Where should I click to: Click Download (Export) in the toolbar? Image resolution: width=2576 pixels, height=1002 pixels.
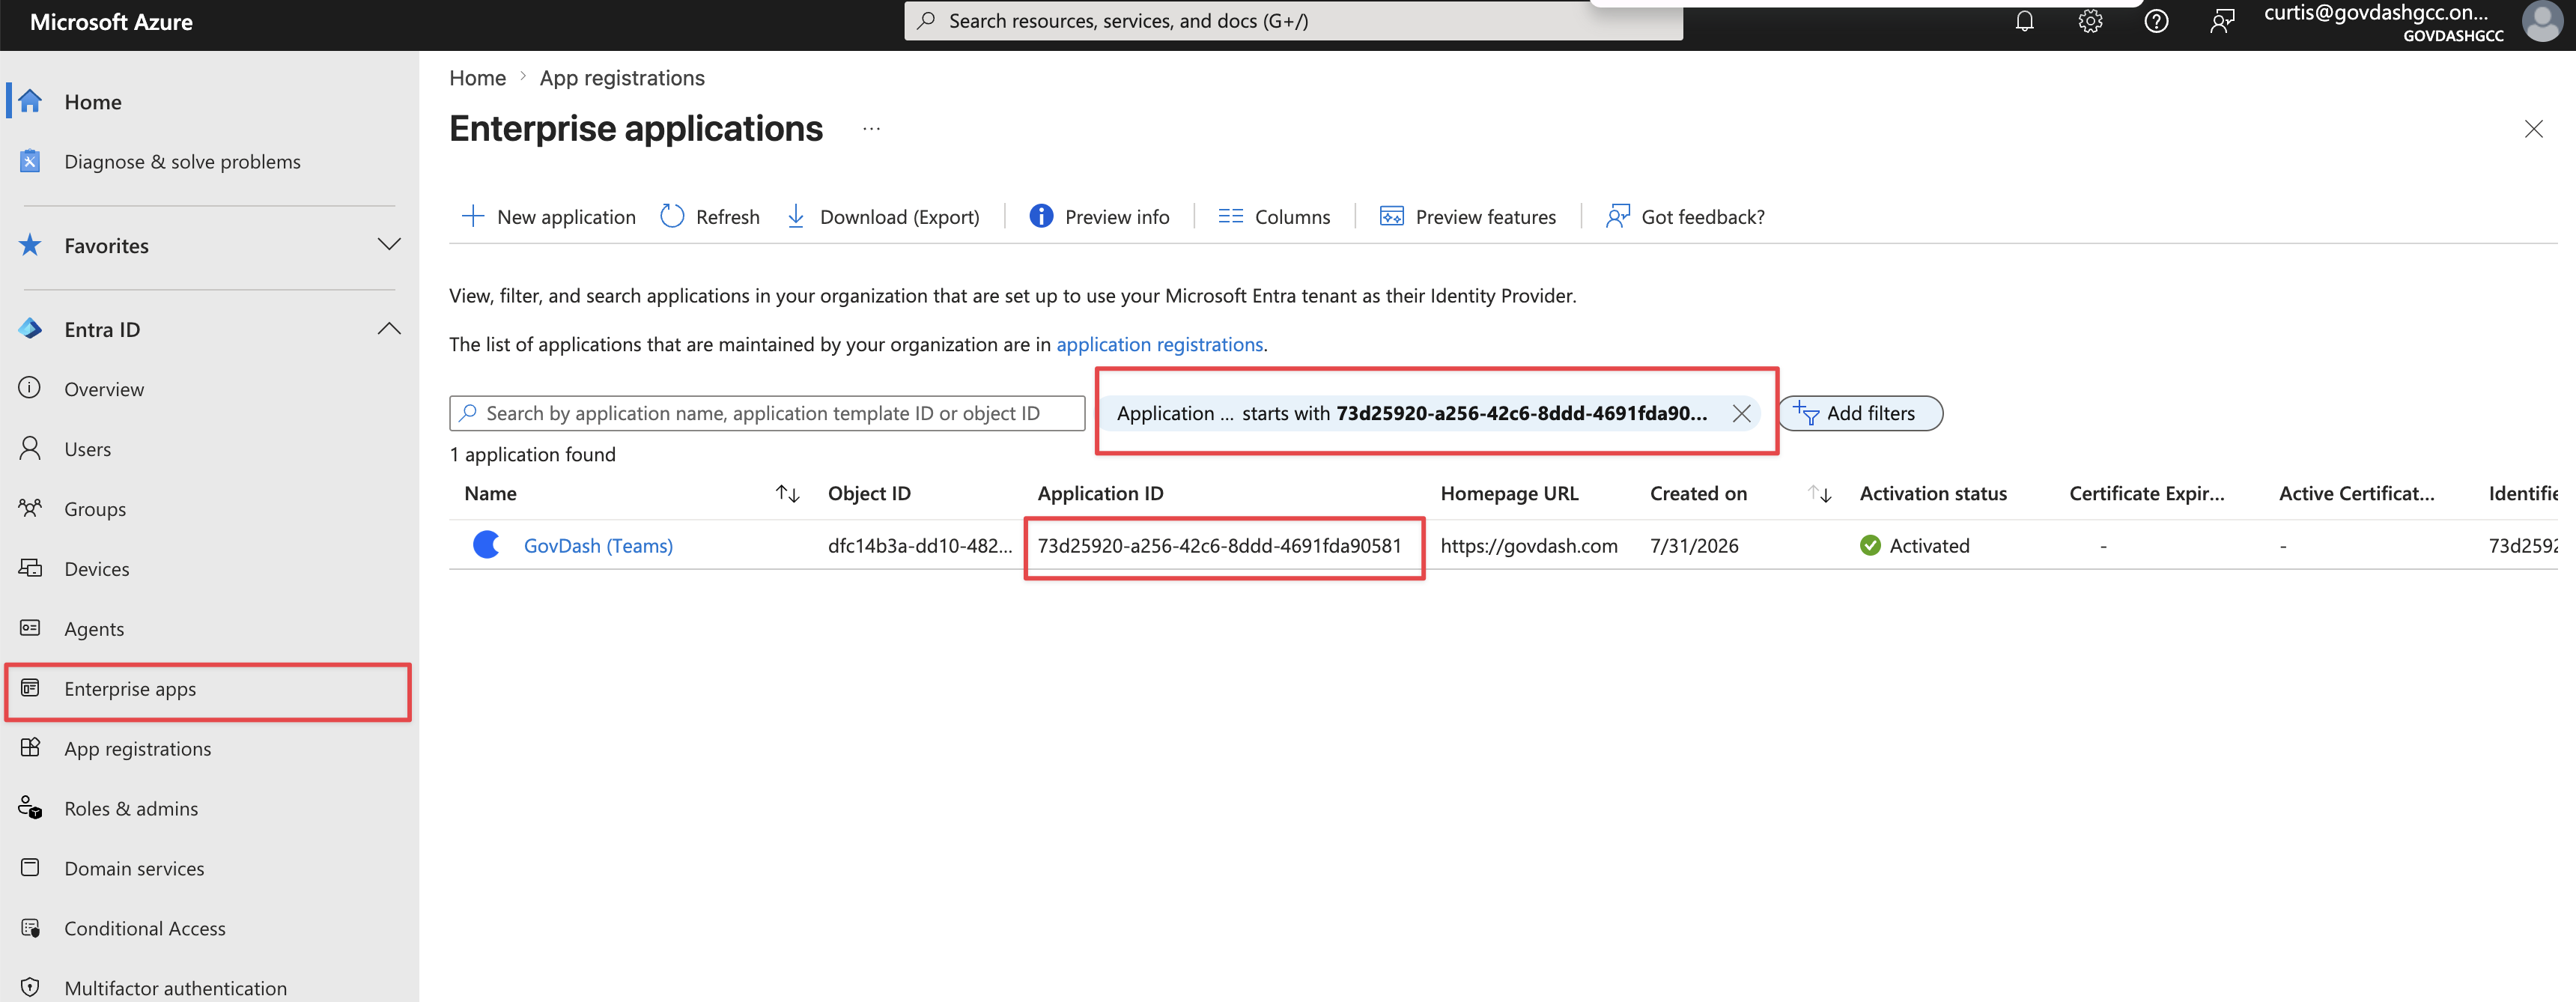[883, 217]
